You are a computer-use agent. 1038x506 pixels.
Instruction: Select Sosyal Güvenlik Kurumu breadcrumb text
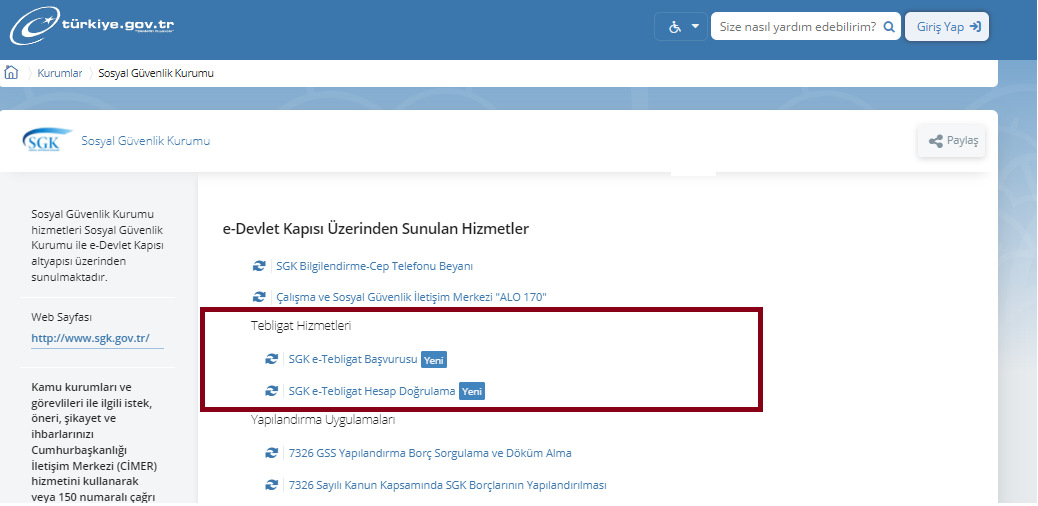[x=156, y=74]
